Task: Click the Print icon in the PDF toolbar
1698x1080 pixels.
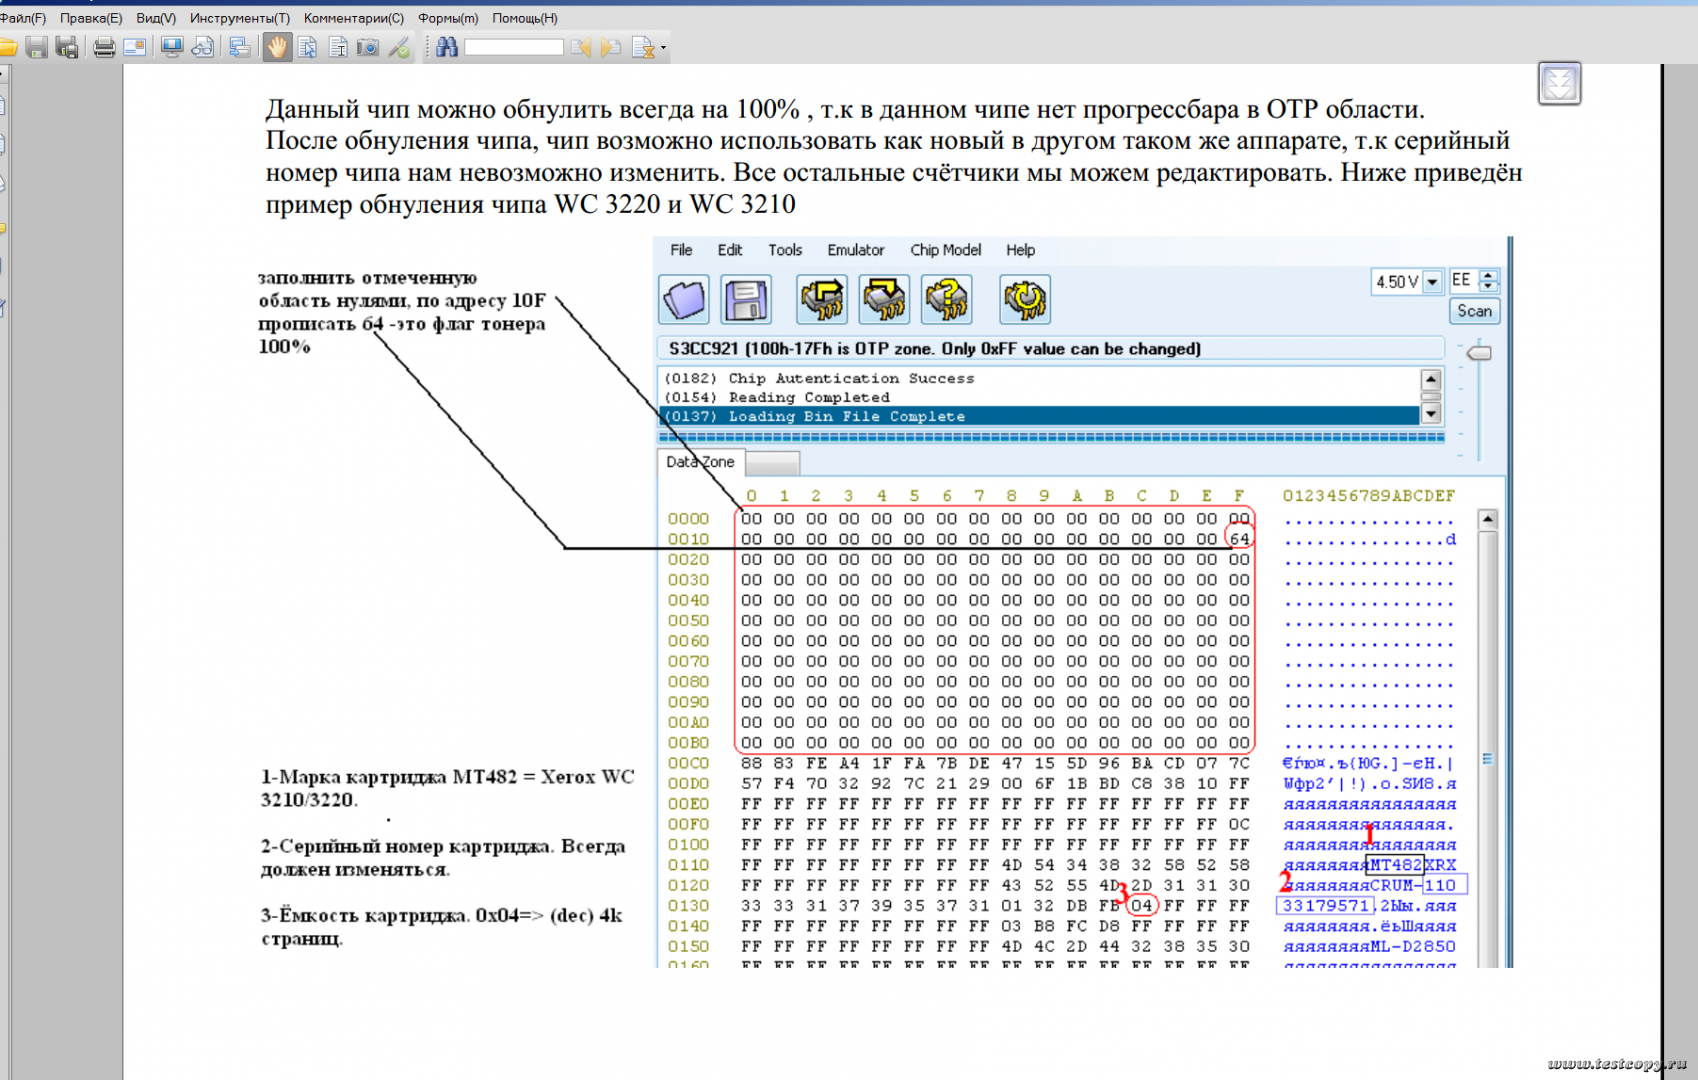Action: click(x=104, y=47)
